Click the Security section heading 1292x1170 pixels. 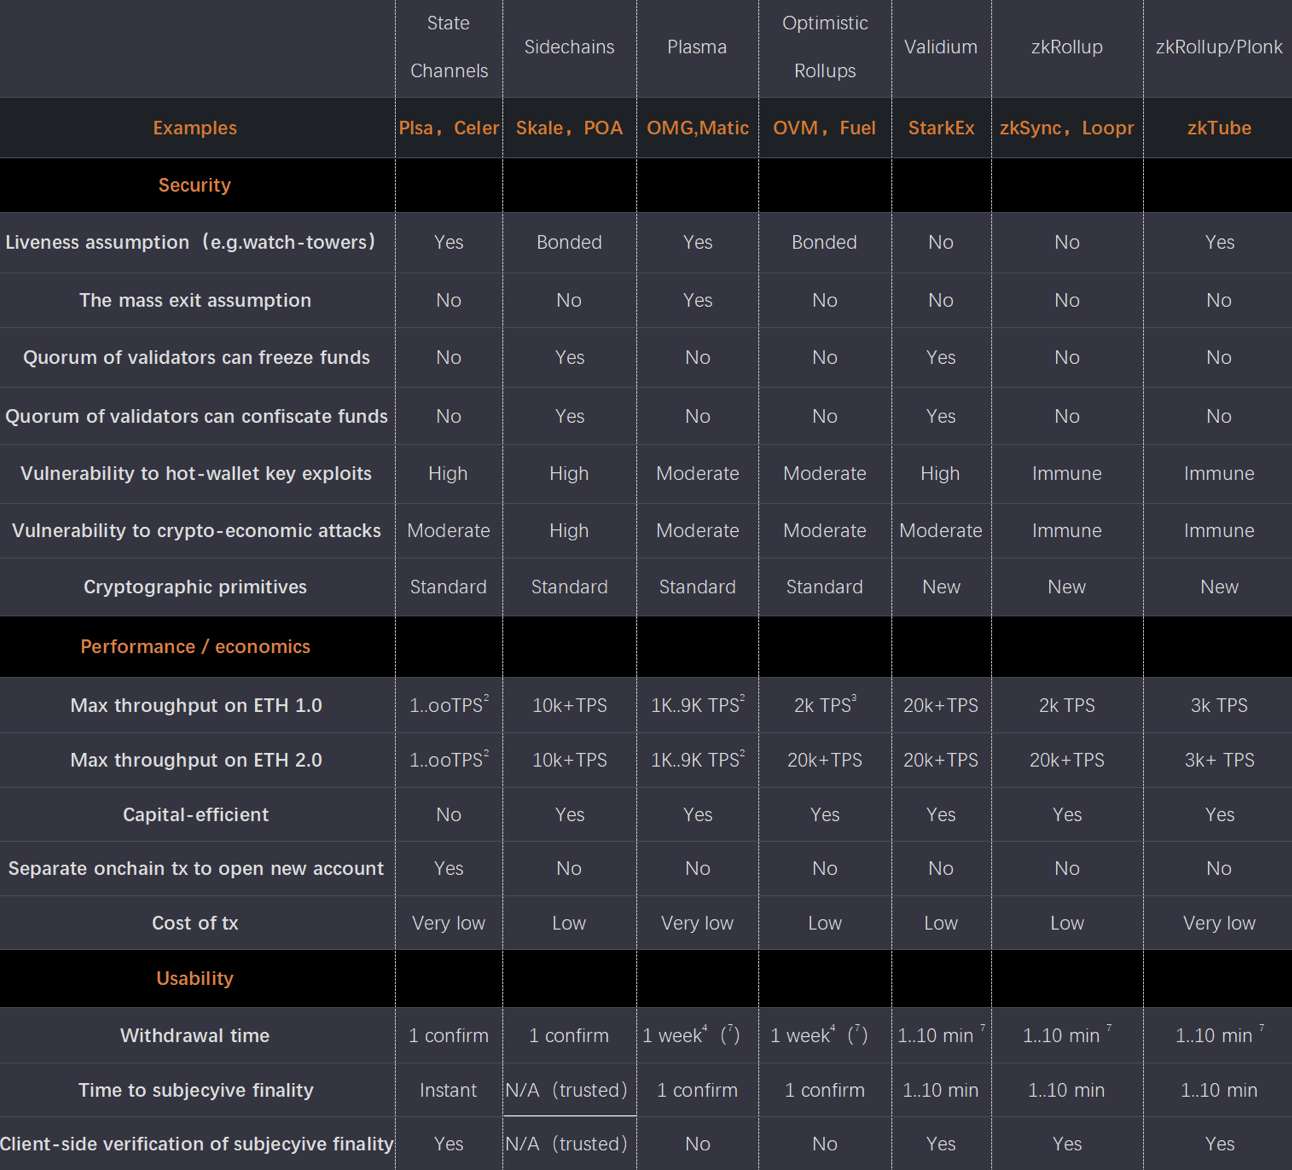194,185
